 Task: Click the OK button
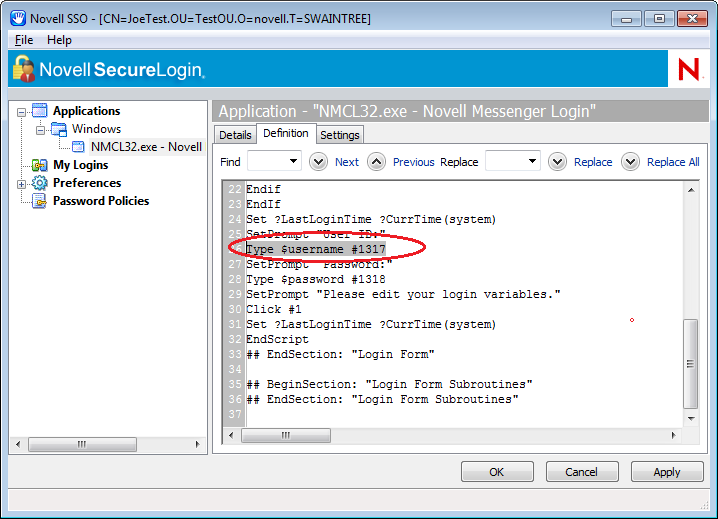[497, 472]
